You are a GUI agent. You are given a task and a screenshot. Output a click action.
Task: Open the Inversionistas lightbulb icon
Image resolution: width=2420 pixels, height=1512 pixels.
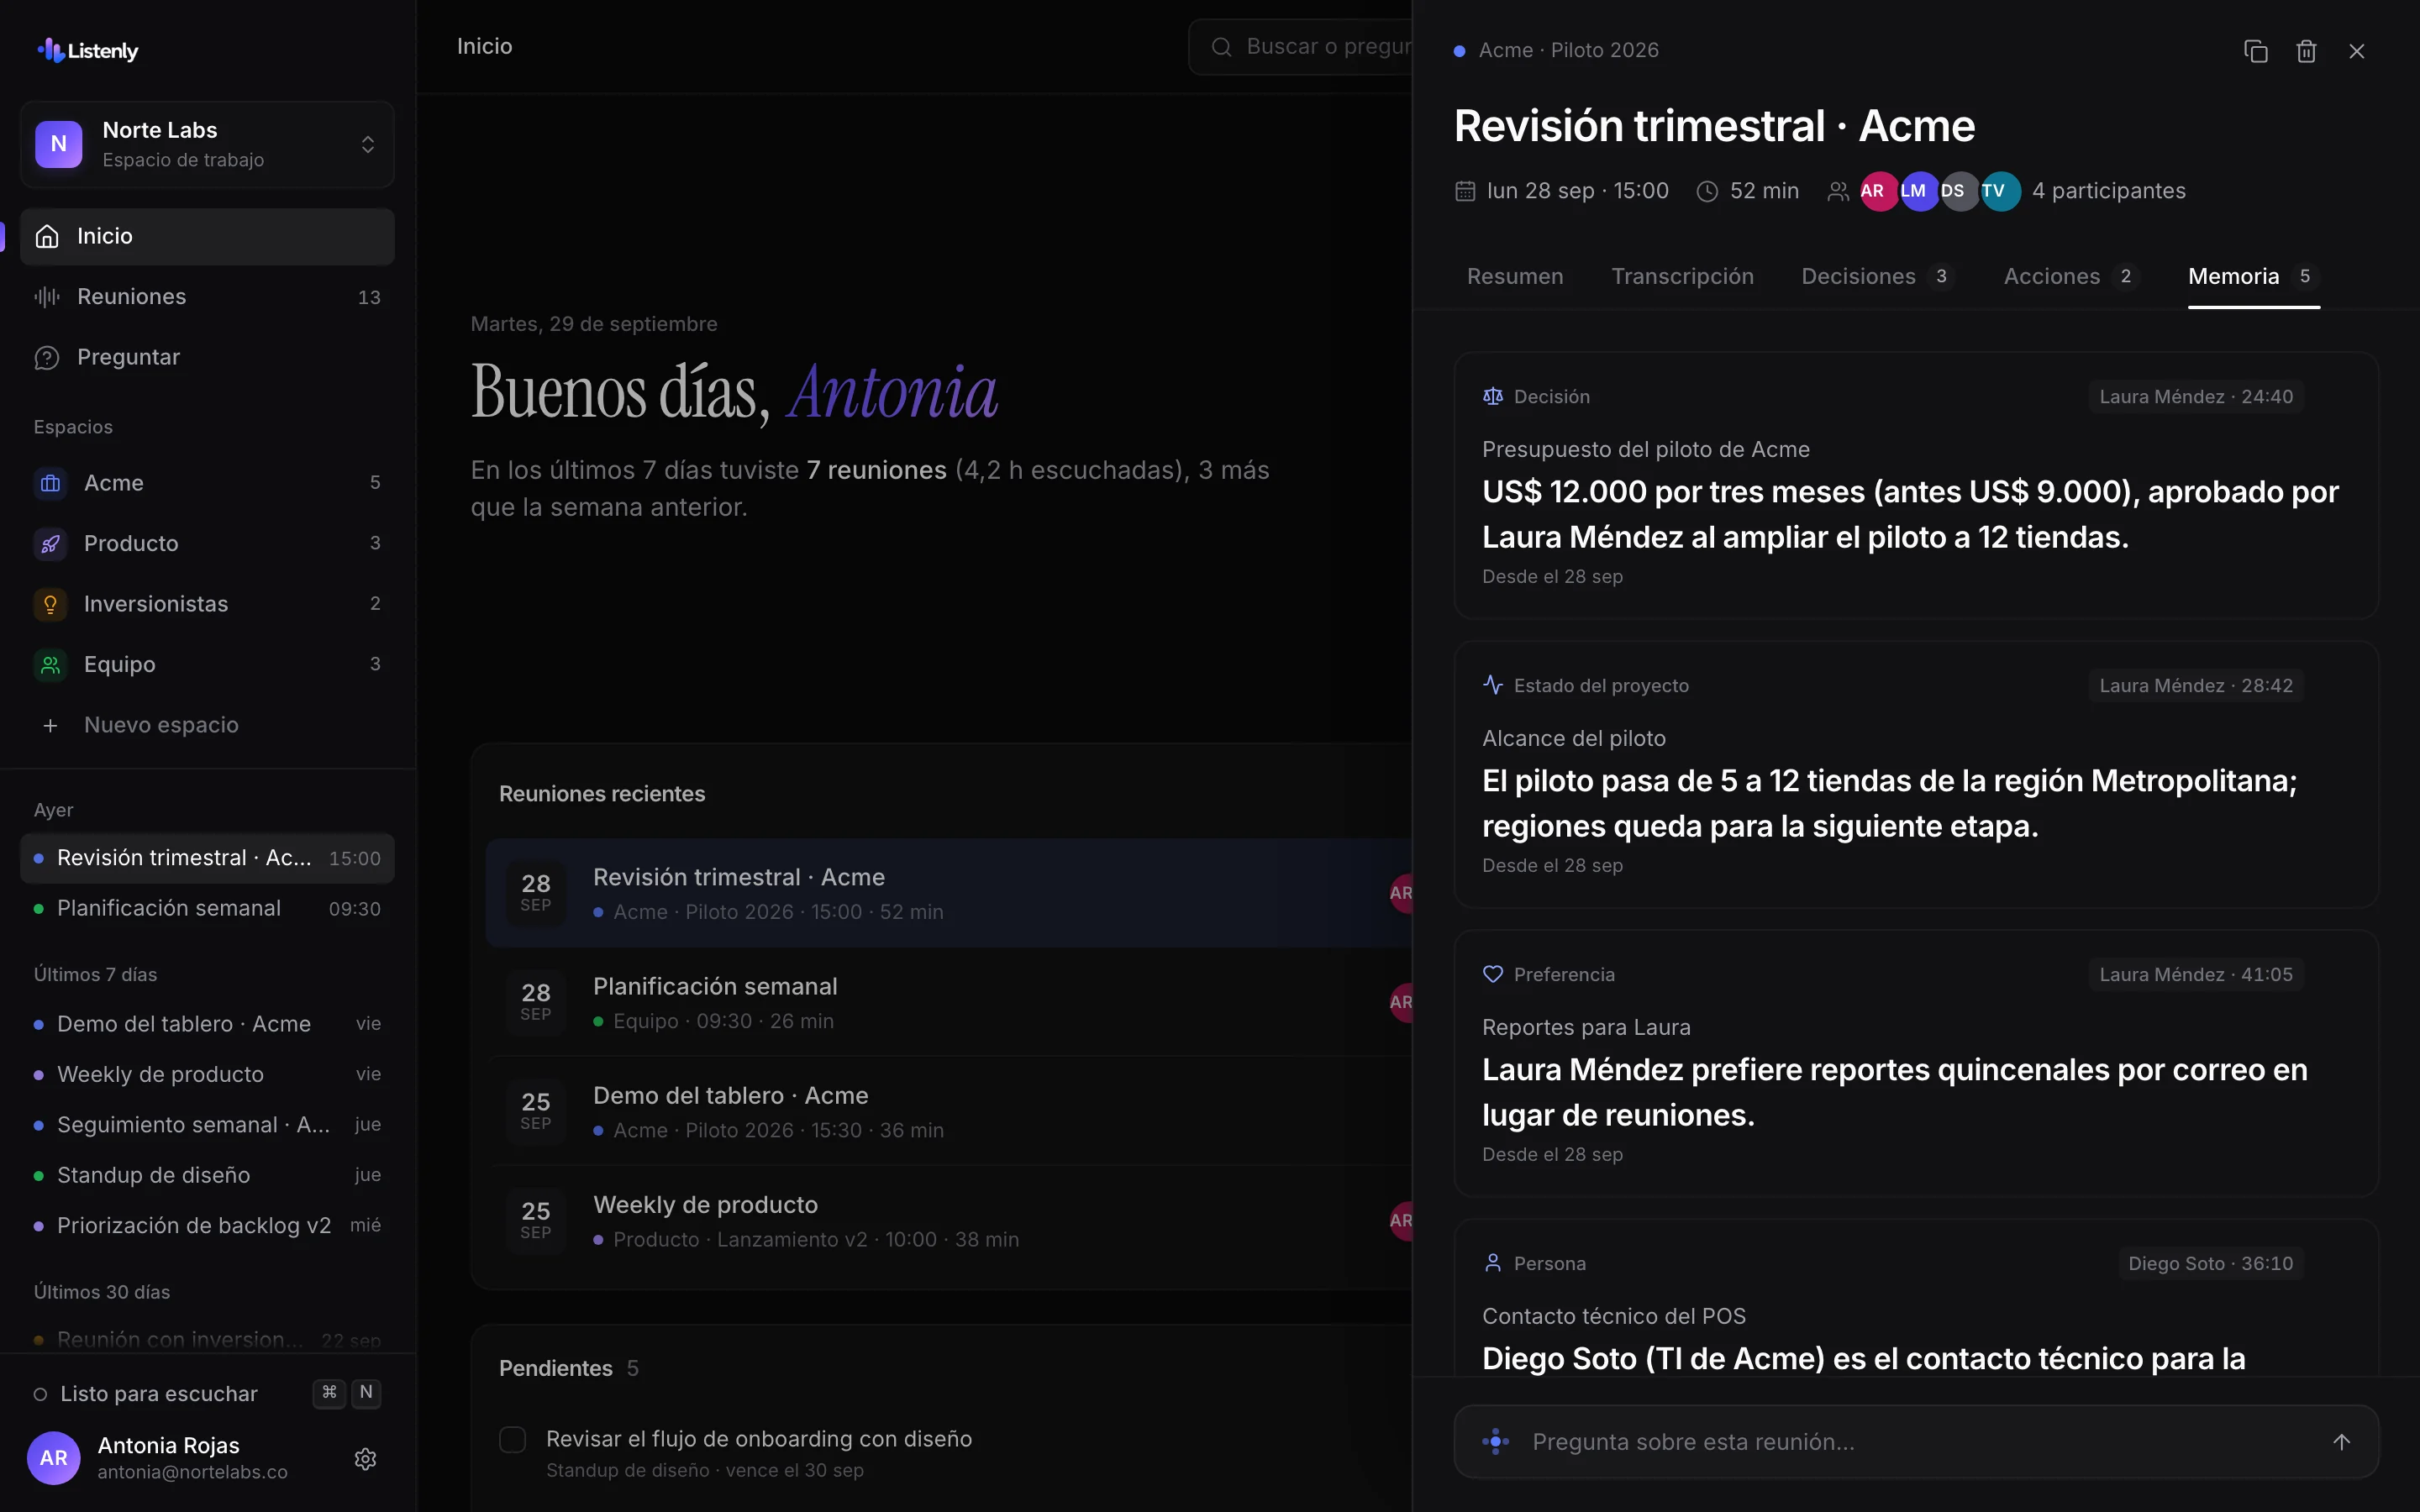click(x=50, y=605)
